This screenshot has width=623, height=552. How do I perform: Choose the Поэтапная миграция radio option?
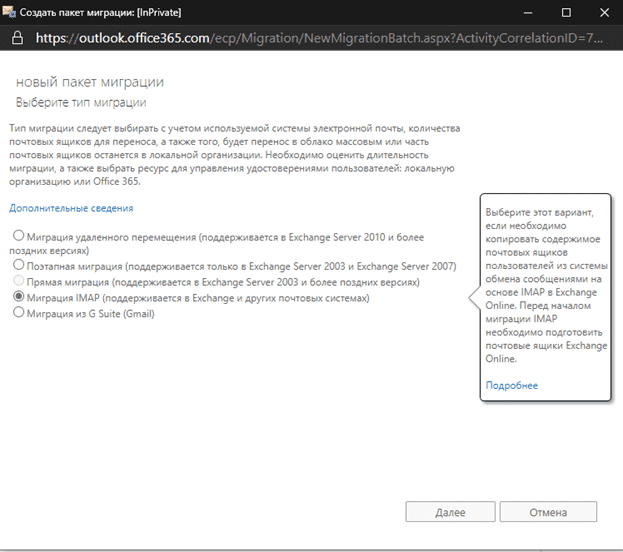(18, 266)
